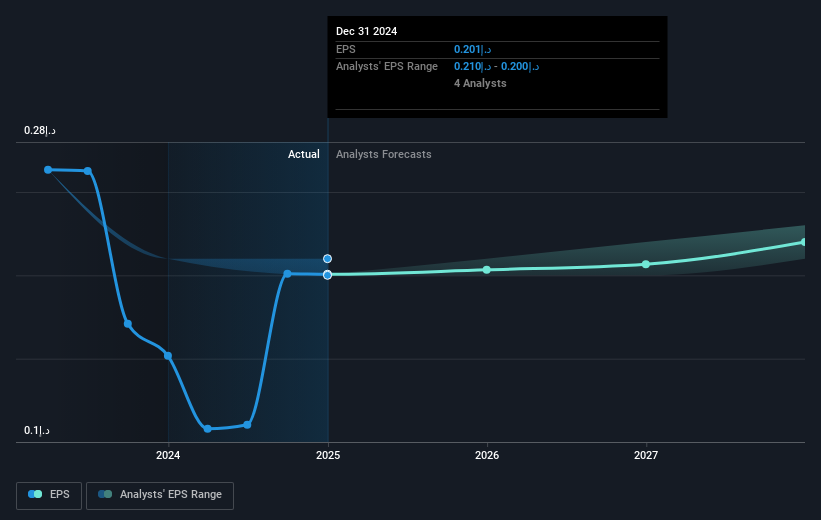
Task: Click the tooltip range value 0.200
Action: pos(520,67)
